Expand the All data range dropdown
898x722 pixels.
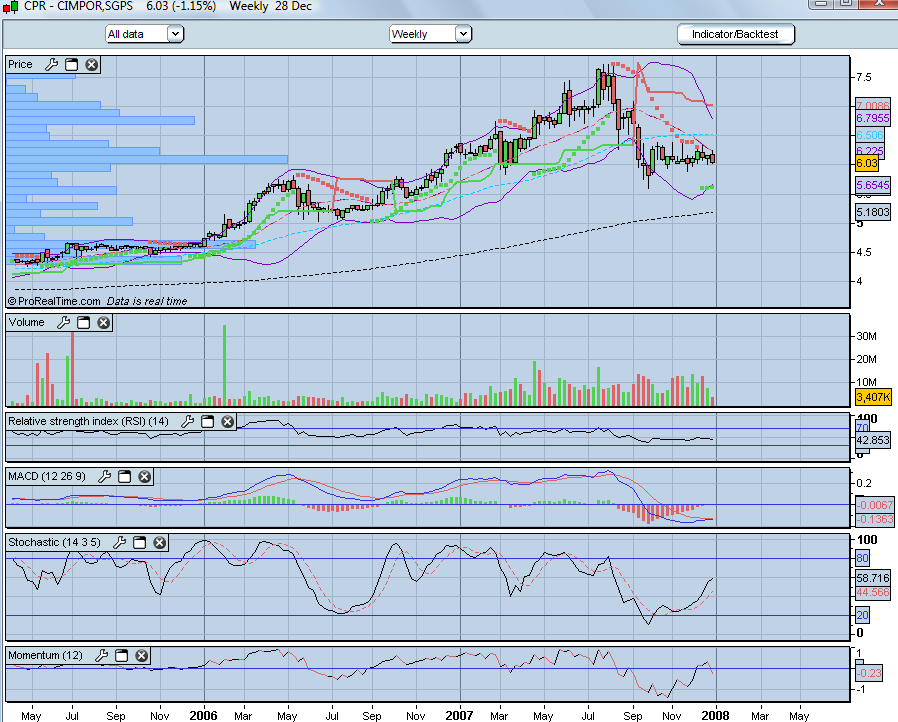(x=175, y=34)
